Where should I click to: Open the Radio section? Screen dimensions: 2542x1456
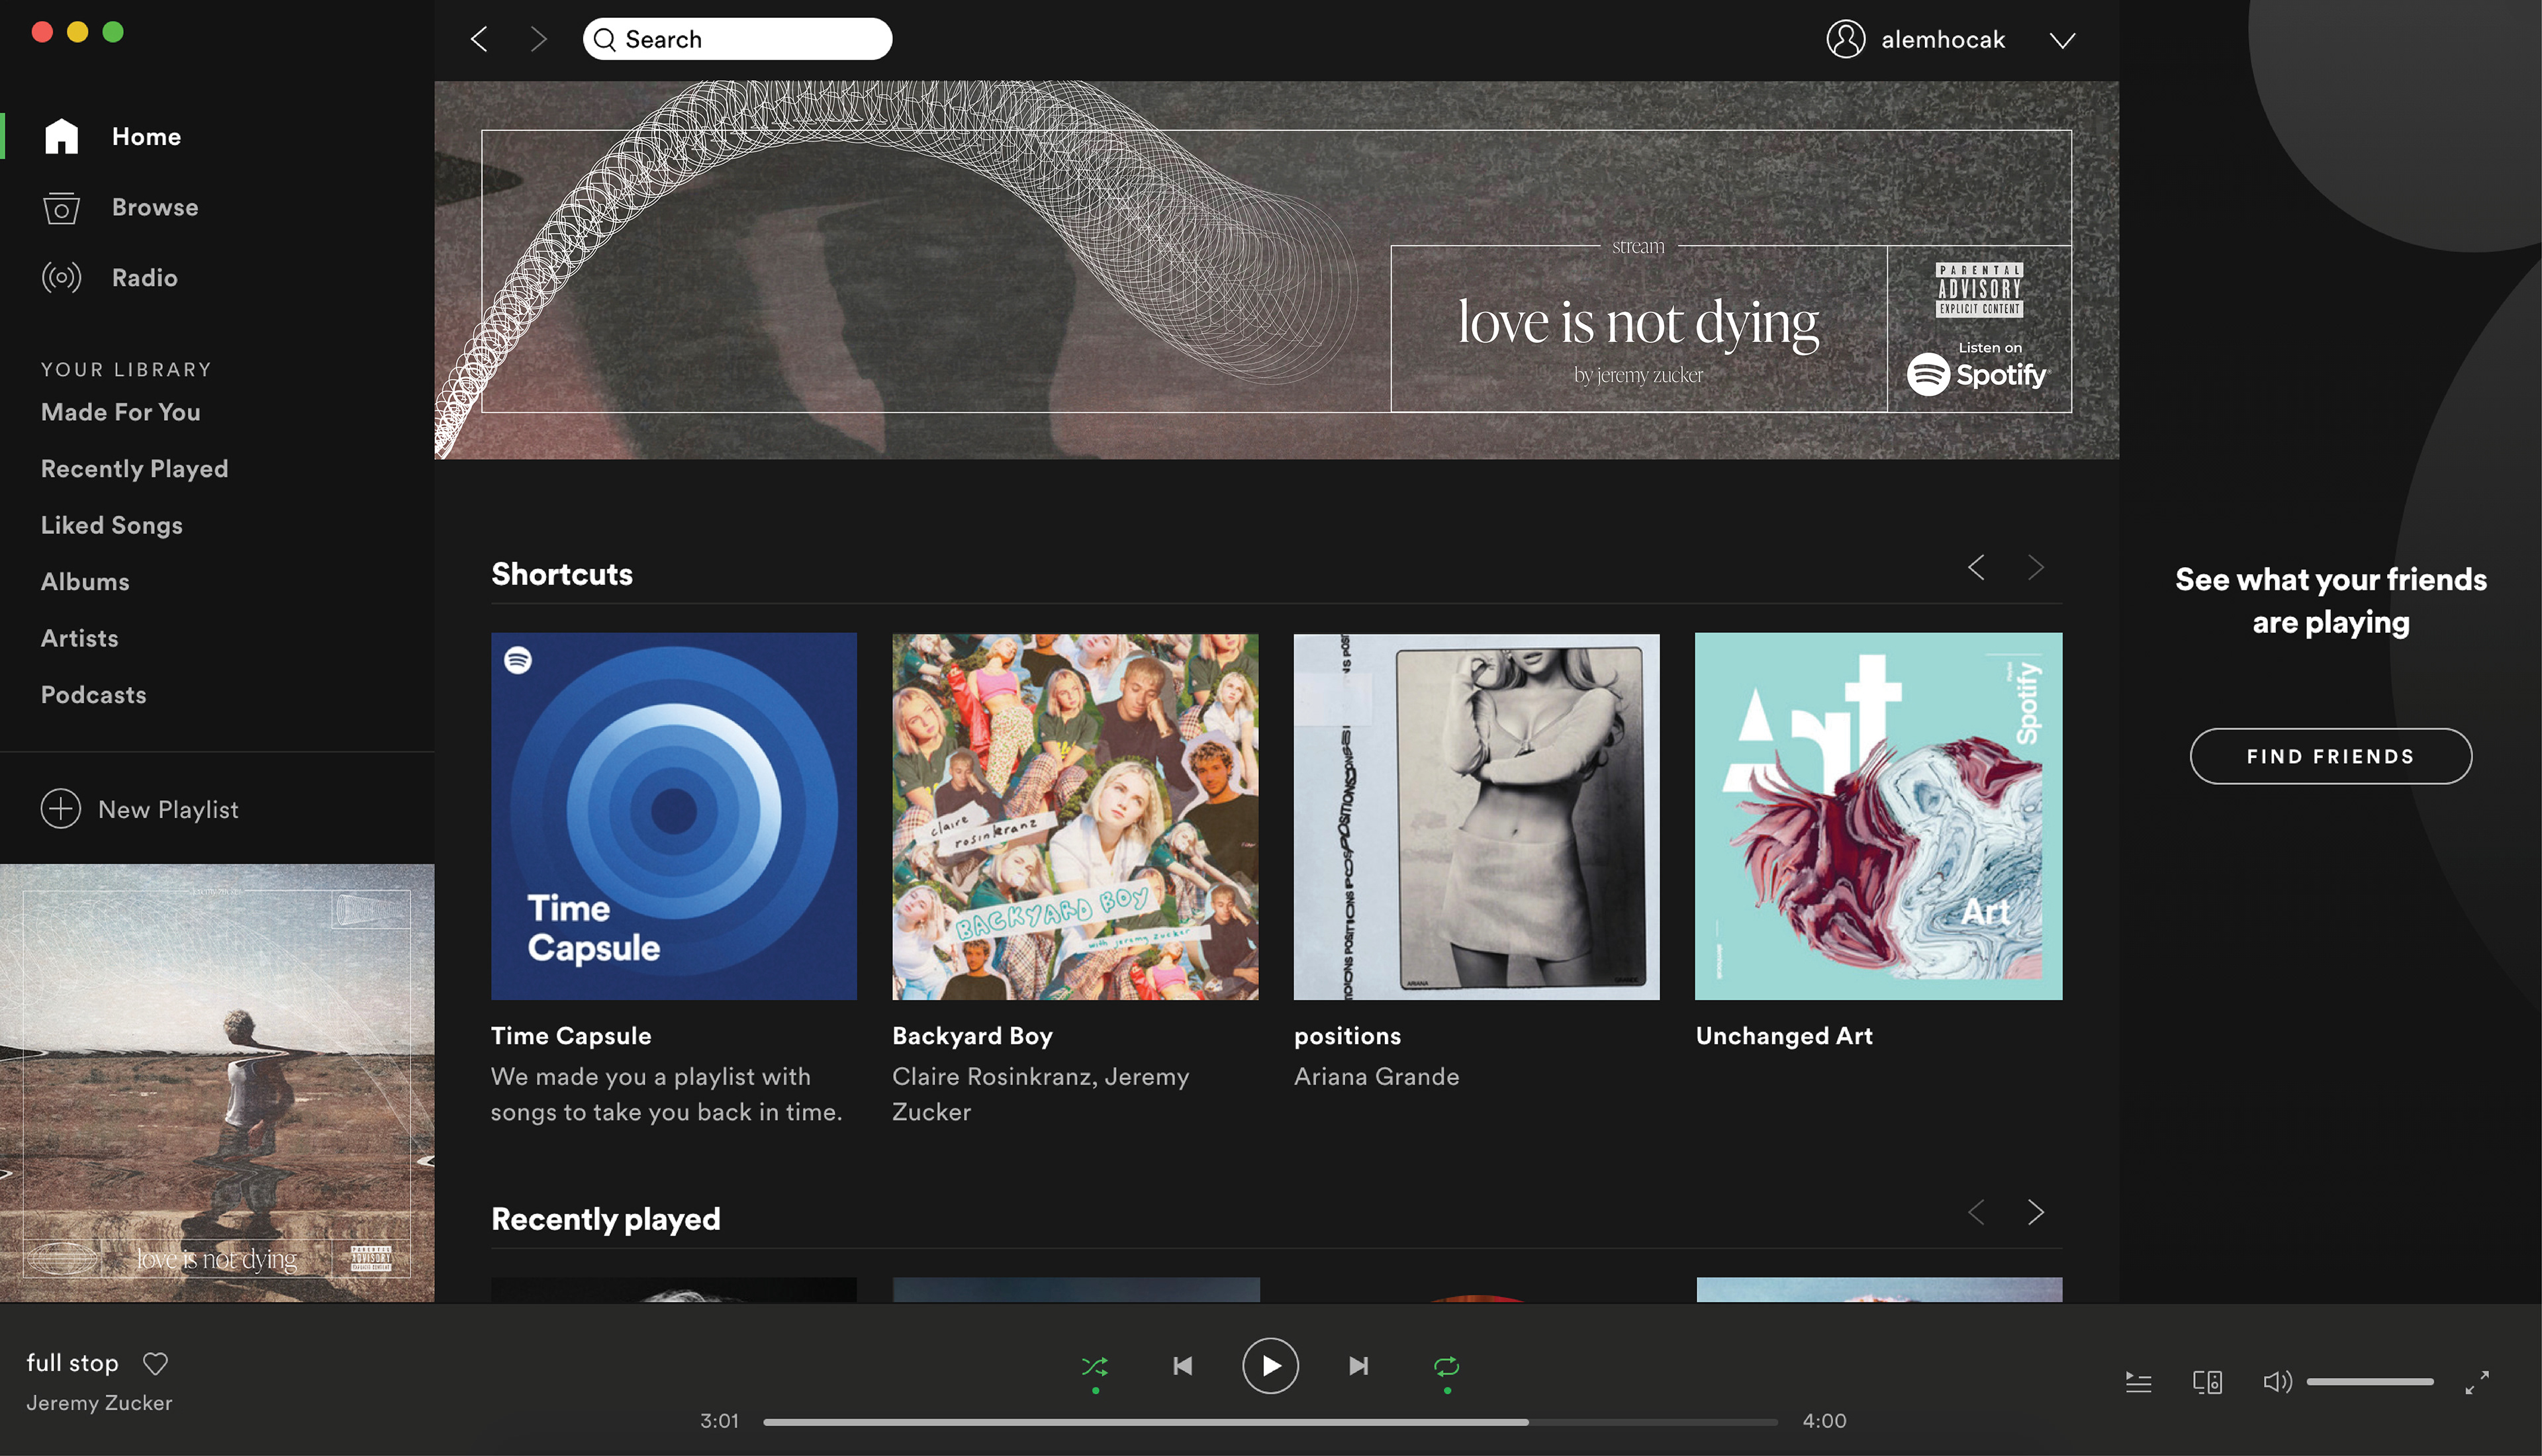[144, 277]
